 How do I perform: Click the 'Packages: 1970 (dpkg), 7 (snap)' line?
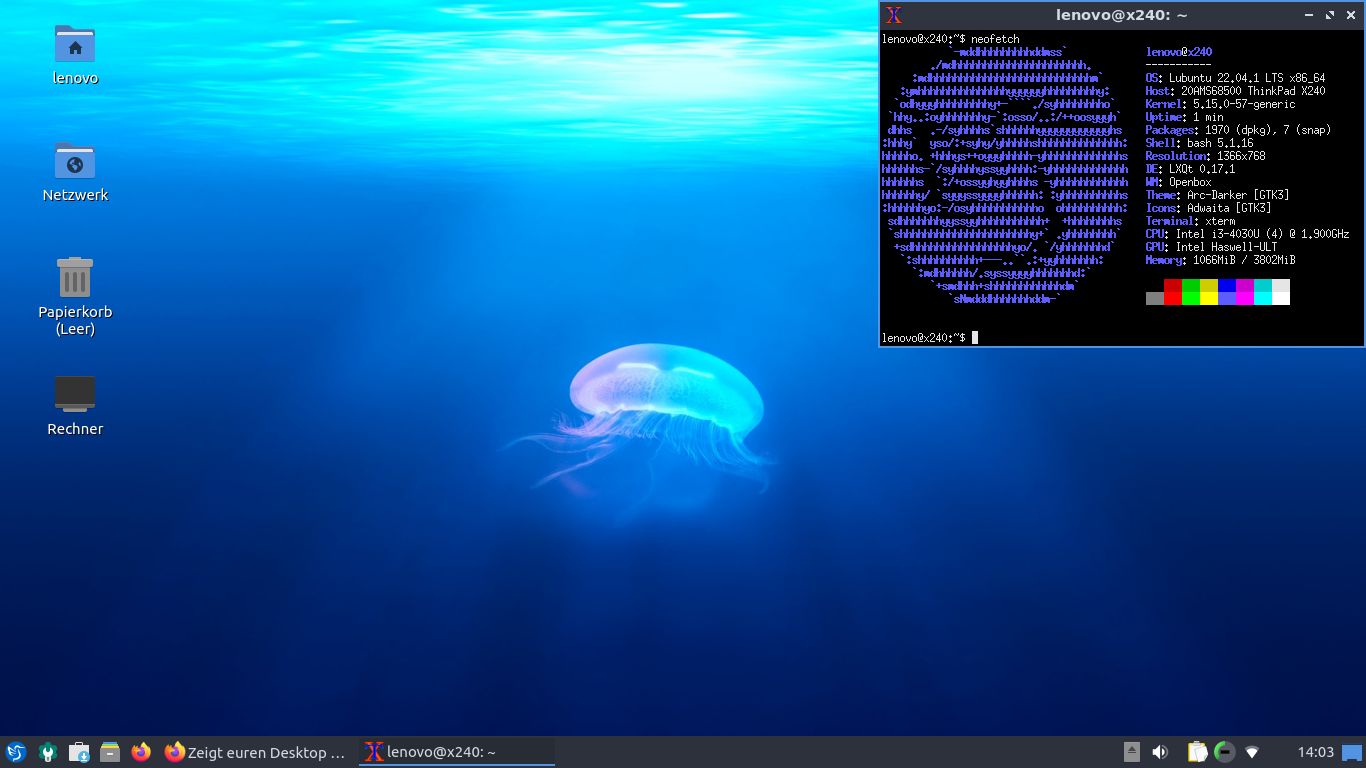pyautogui.click(x=1238, y=130)
